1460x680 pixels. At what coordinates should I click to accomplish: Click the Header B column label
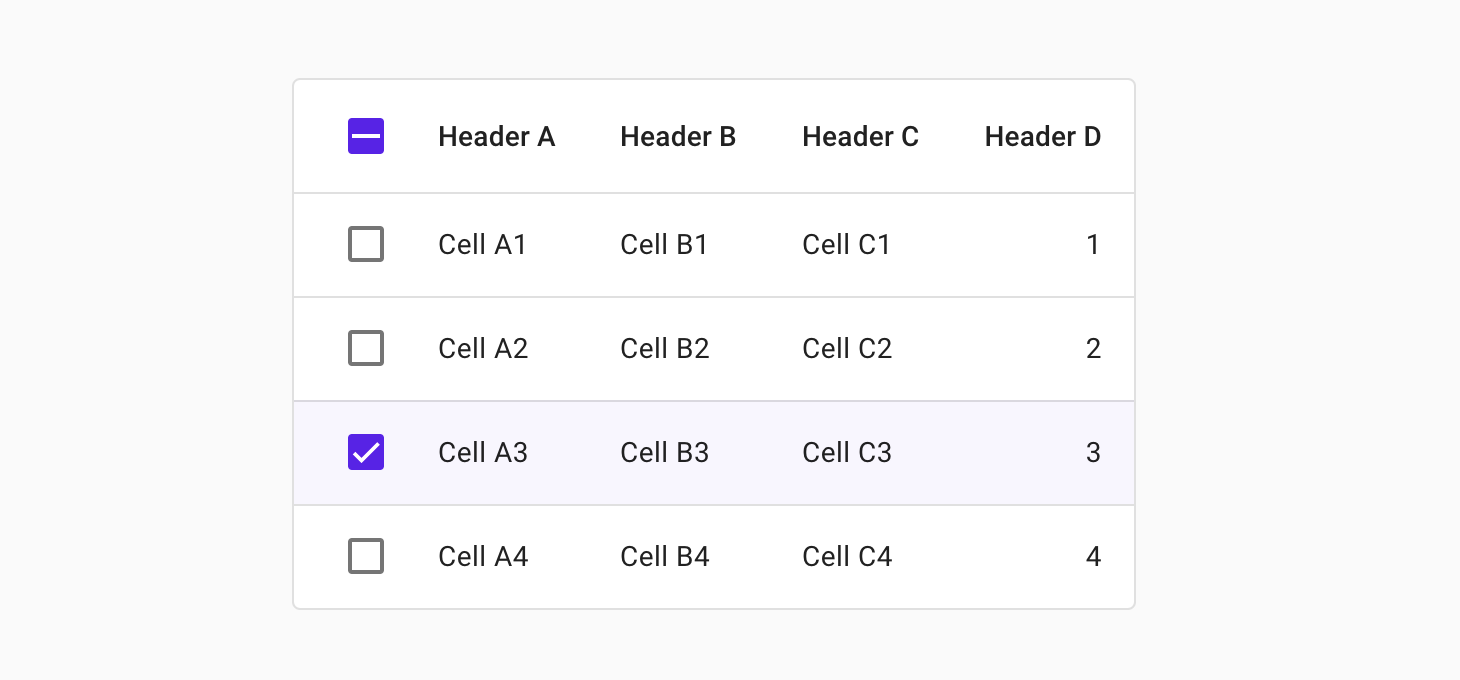677,136
